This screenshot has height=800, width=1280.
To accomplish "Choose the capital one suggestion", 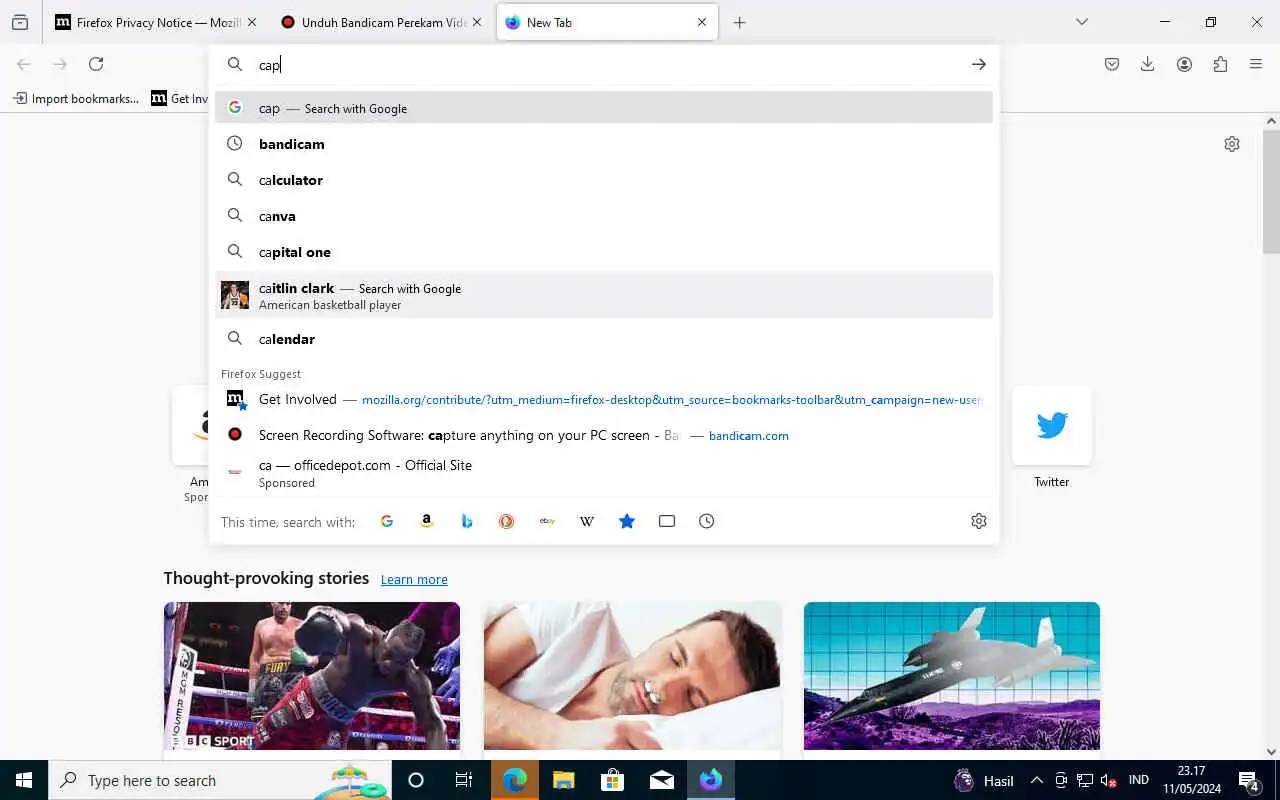I will [x=604, y=252].
